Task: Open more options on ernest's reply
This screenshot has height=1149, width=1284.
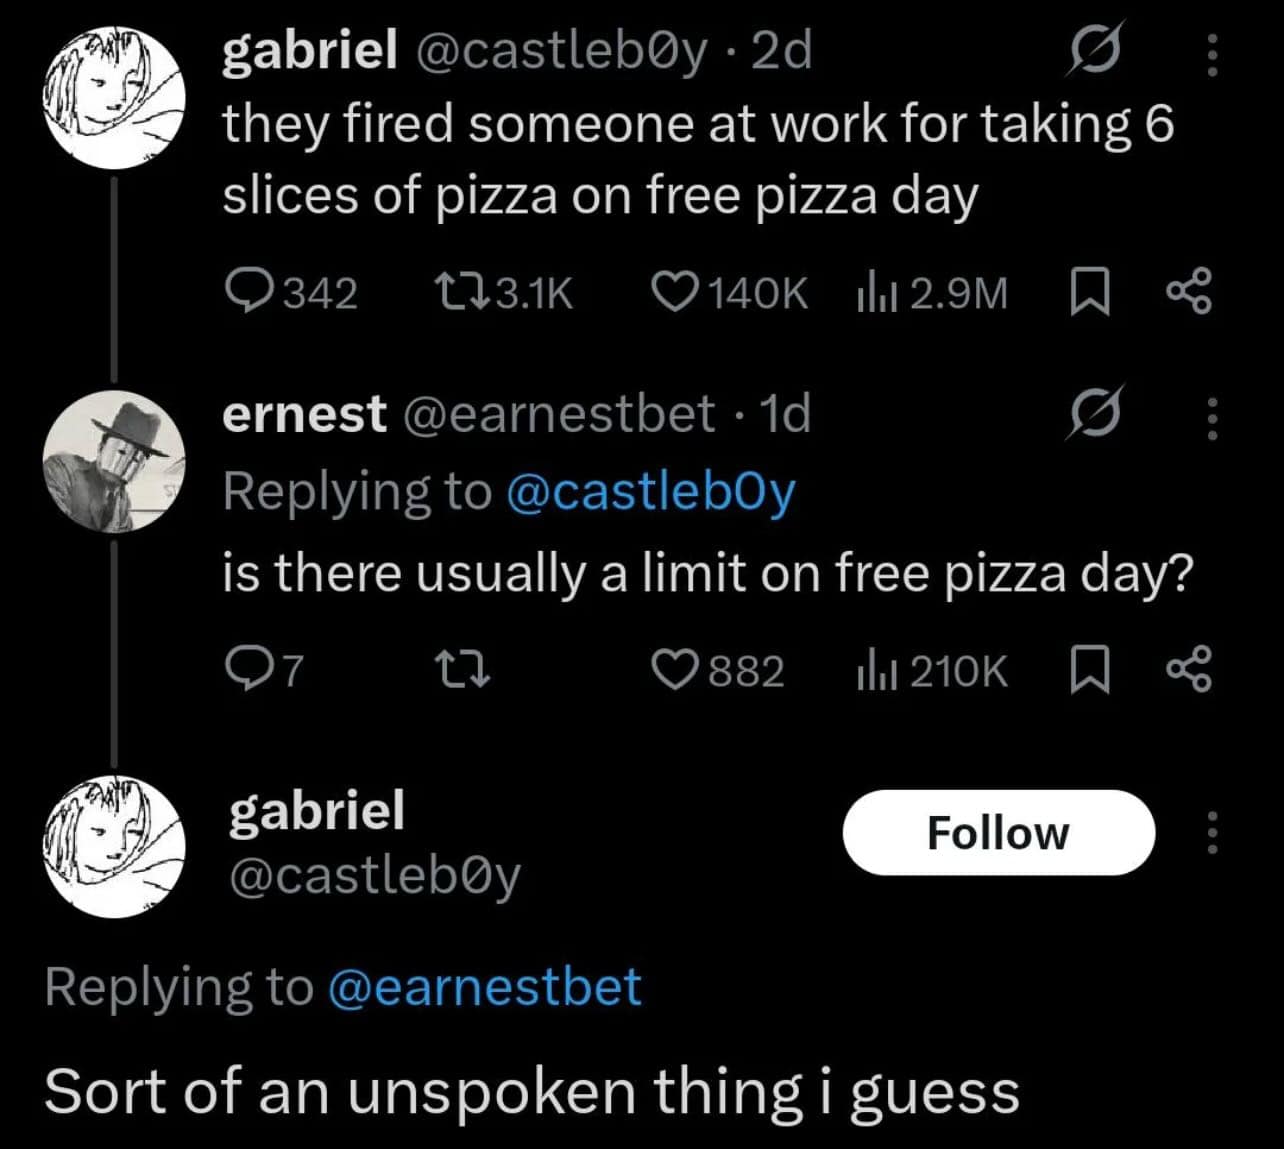Action: (x=1212, y=418)
